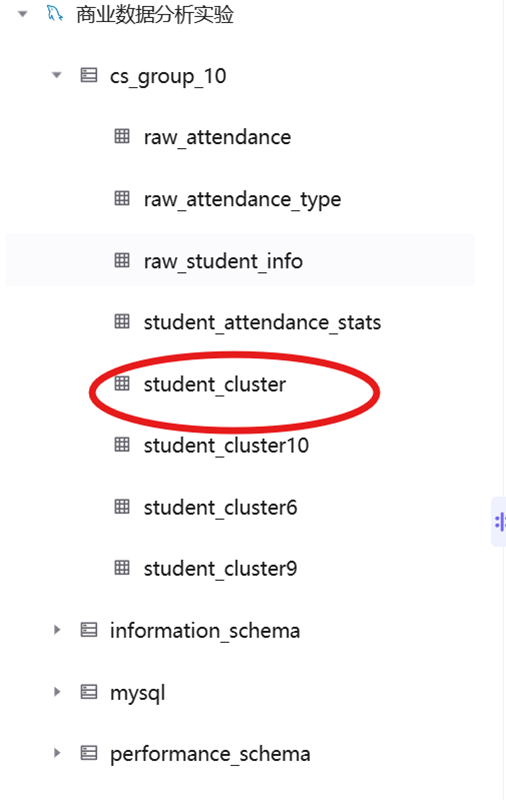Click the purple side panel handle
This screenshot has width=506, height=800.
point(499,521)
